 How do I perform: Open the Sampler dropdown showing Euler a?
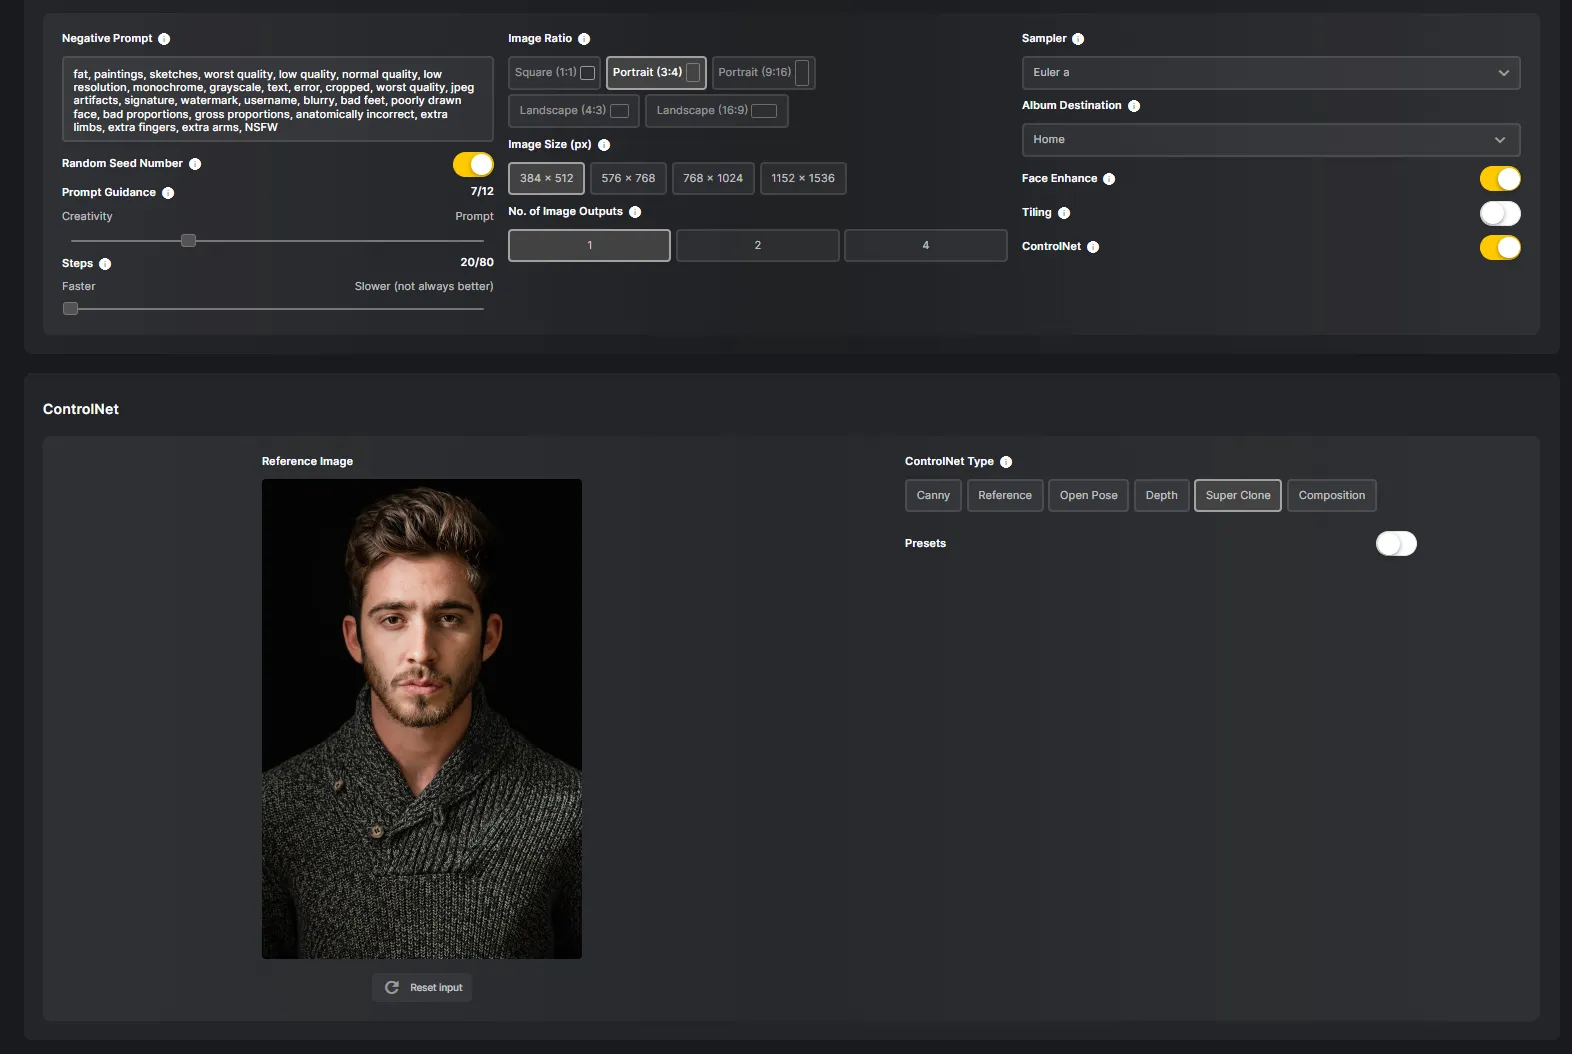pos(1271,73)
